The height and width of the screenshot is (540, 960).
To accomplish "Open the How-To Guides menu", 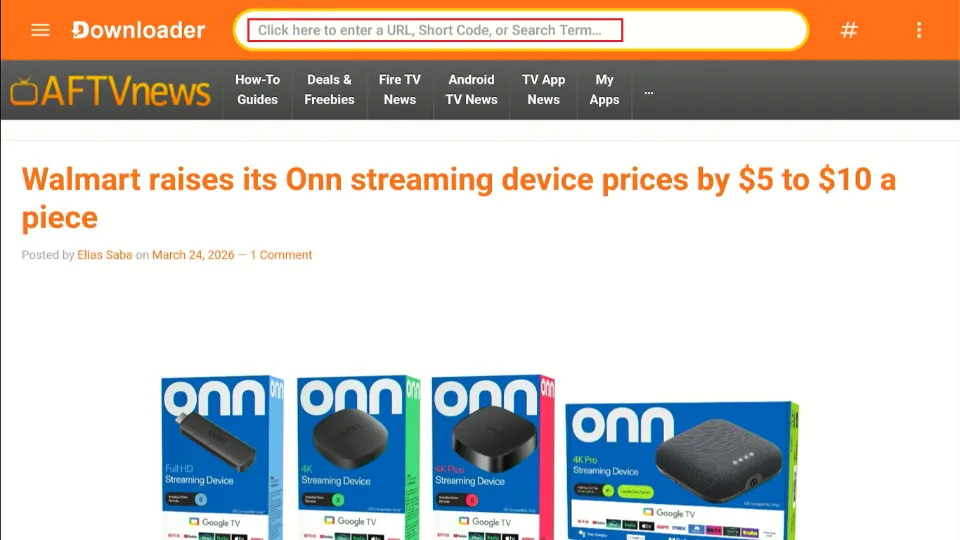I will [x=257, y=89].
